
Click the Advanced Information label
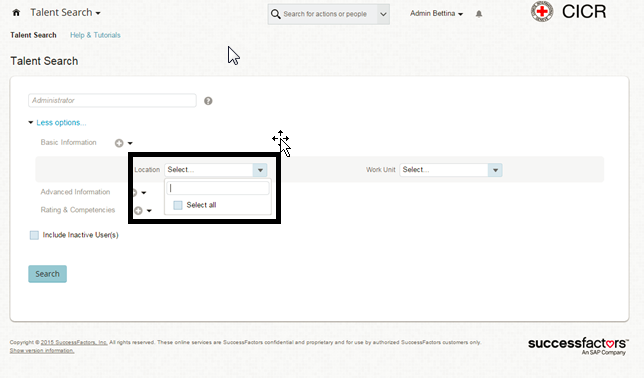click(75, 192)
